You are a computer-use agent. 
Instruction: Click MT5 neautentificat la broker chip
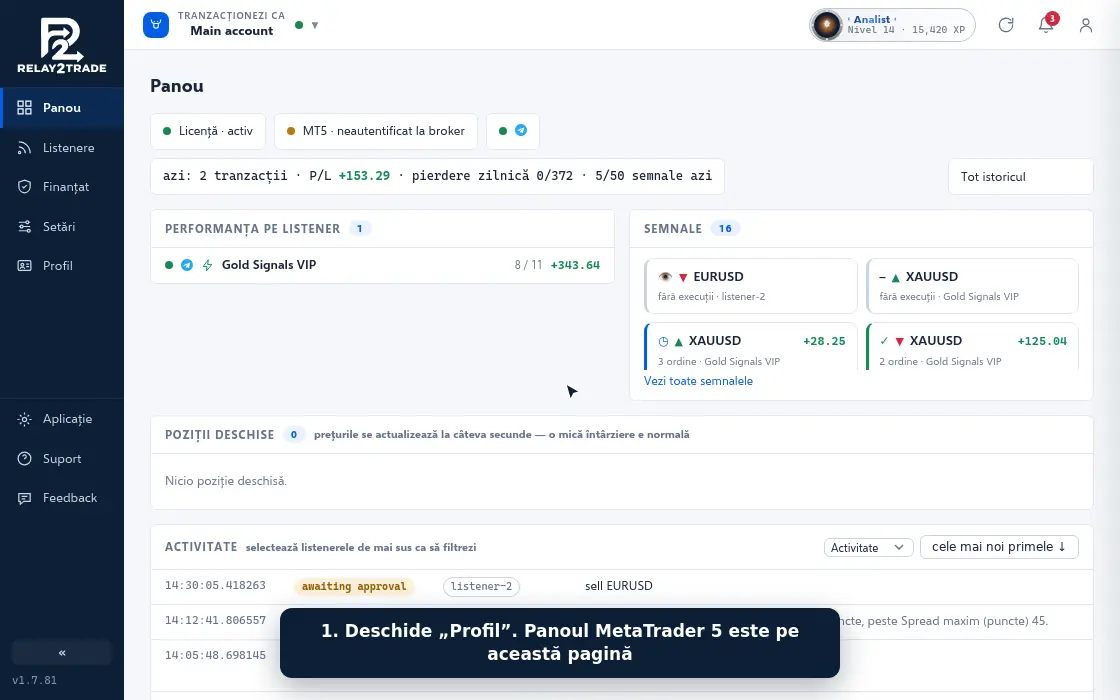tap(376, 131)
